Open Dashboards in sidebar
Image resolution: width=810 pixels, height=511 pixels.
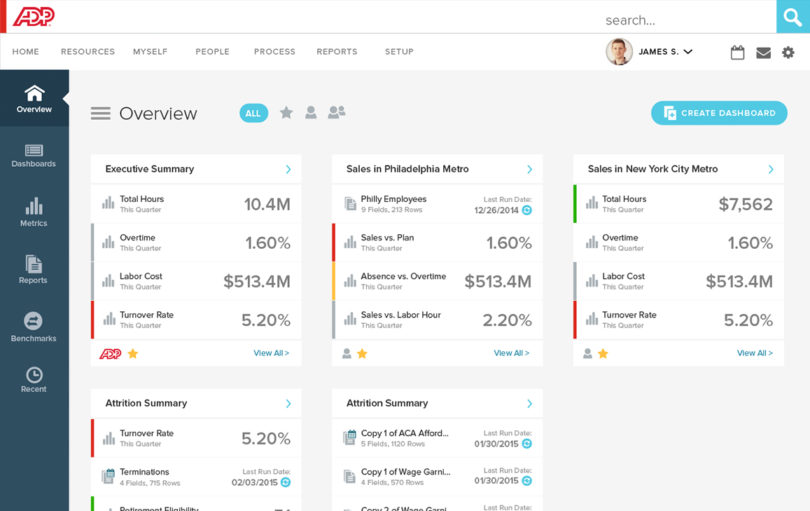pyautogui.click(x=34, y=156)
